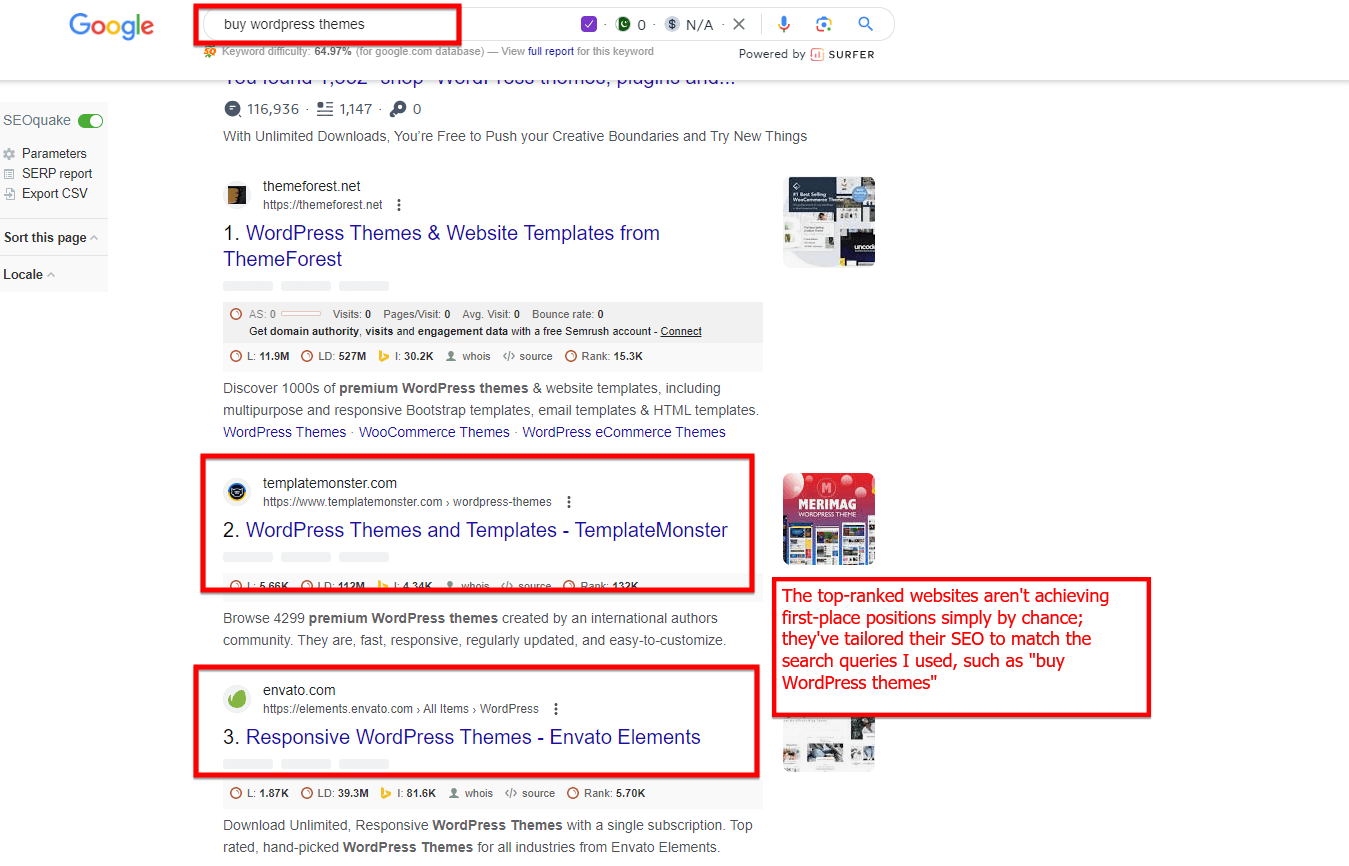The height and width of the screenshot is (866, 1349).
Task: Click the key icon showing 0
Action: [x=397, y=109]
